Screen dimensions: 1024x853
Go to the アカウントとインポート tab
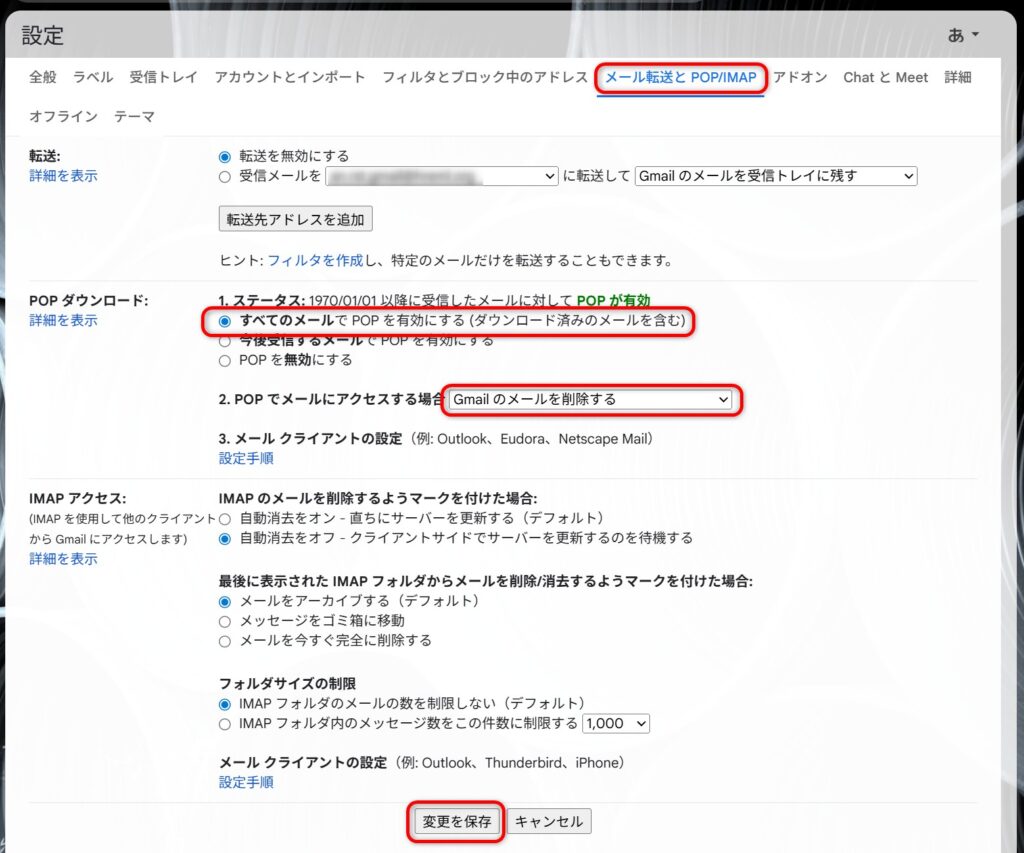pyautogui.click(x=290, y=77)
